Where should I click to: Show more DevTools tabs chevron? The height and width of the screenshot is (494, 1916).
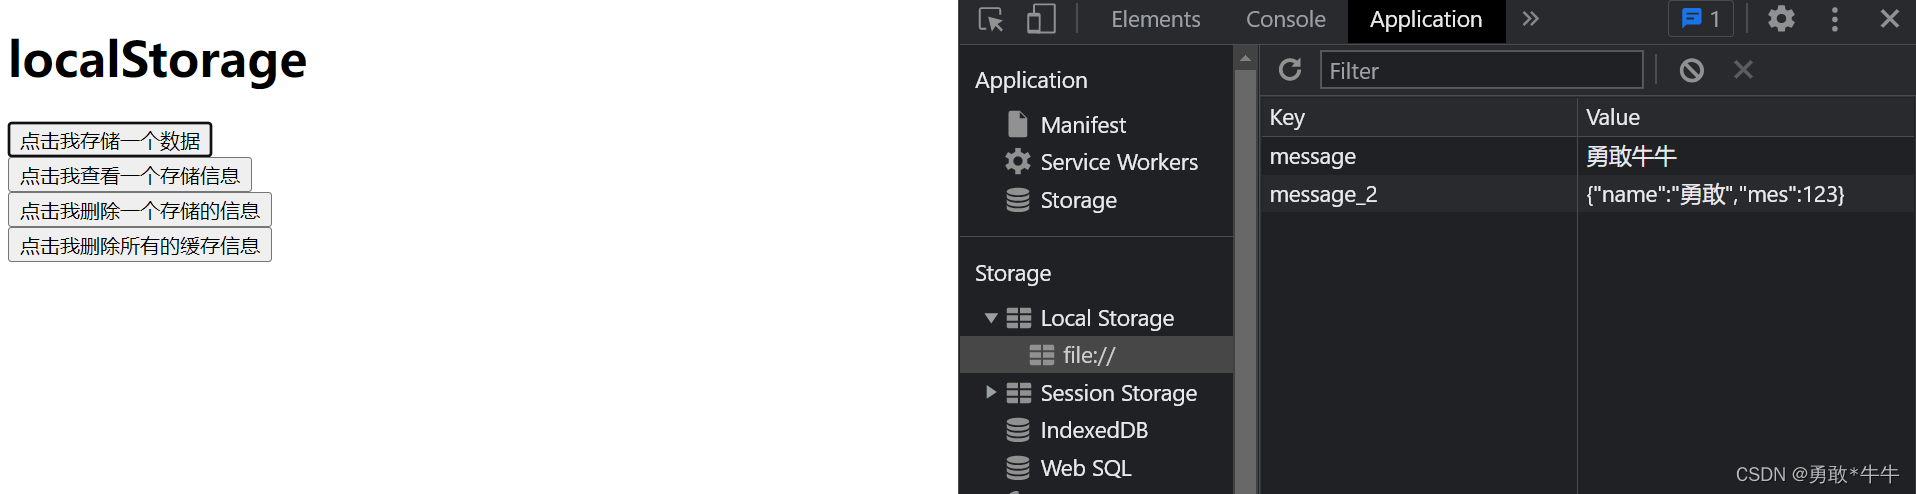point(1530,19)
